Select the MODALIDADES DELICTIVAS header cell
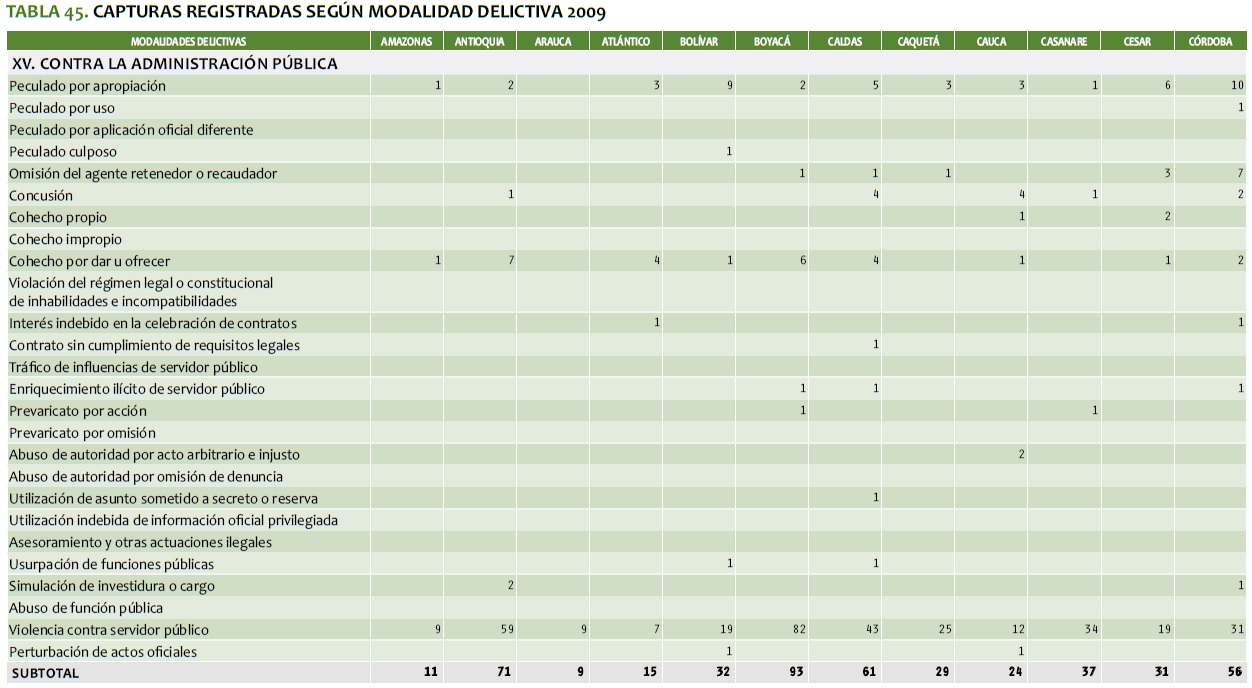The height and width of the screenshot is (688, 1252). (x=188, y=41)
